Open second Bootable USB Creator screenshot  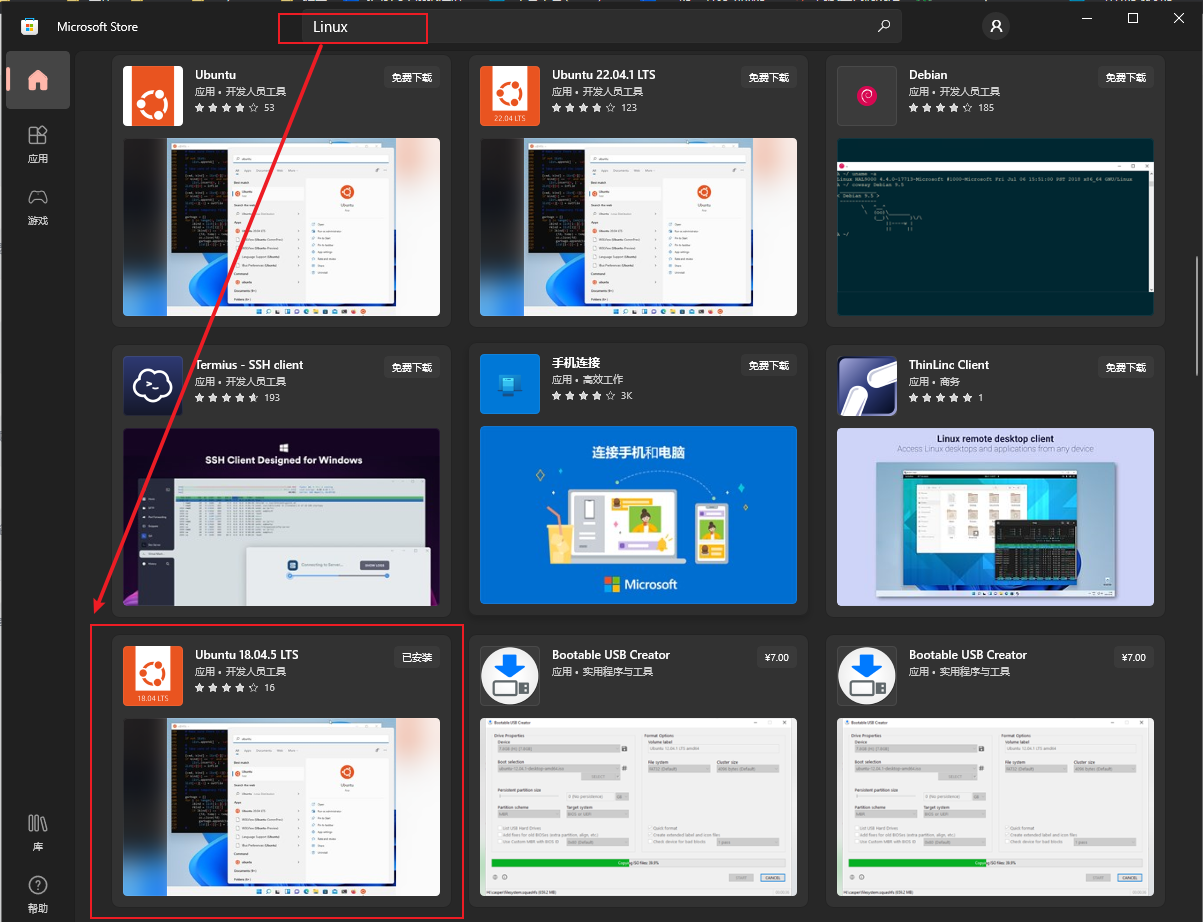pyautogui.click(x=995, y=807)
